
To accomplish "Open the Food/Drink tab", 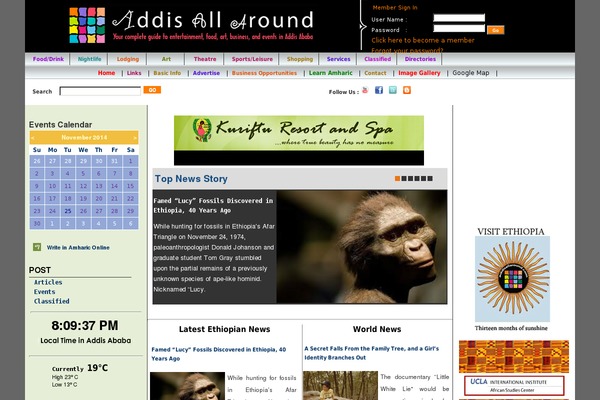I will tap(48, 59).
